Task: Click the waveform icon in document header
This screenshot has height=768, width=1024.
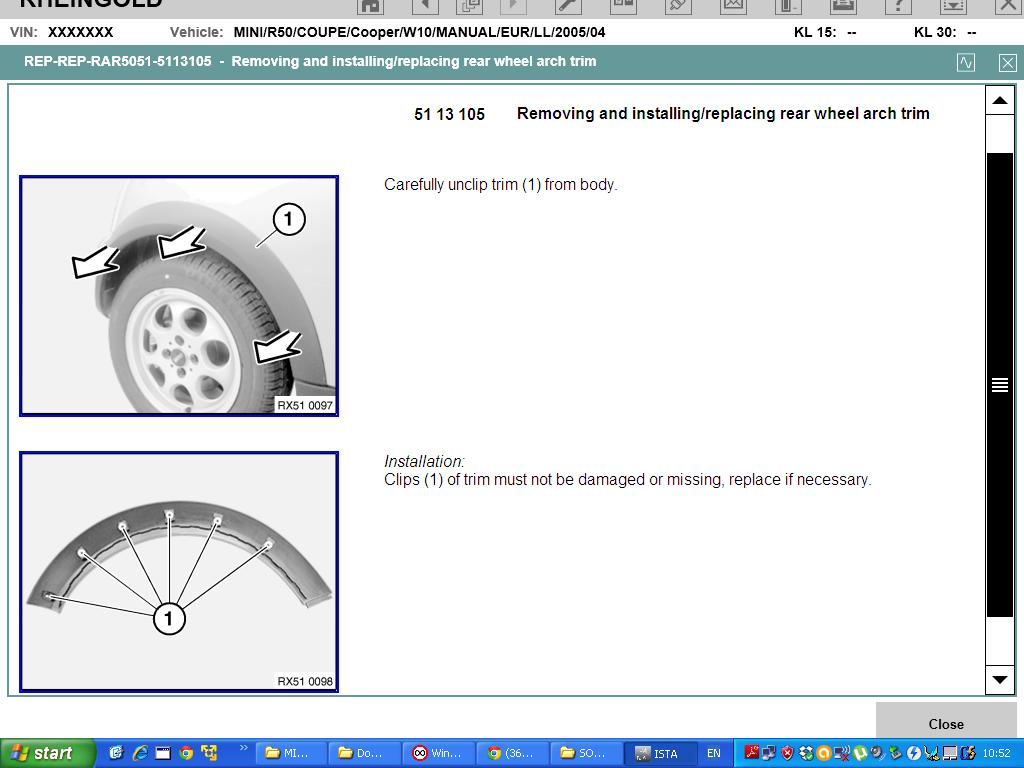Action: point(965,62)
